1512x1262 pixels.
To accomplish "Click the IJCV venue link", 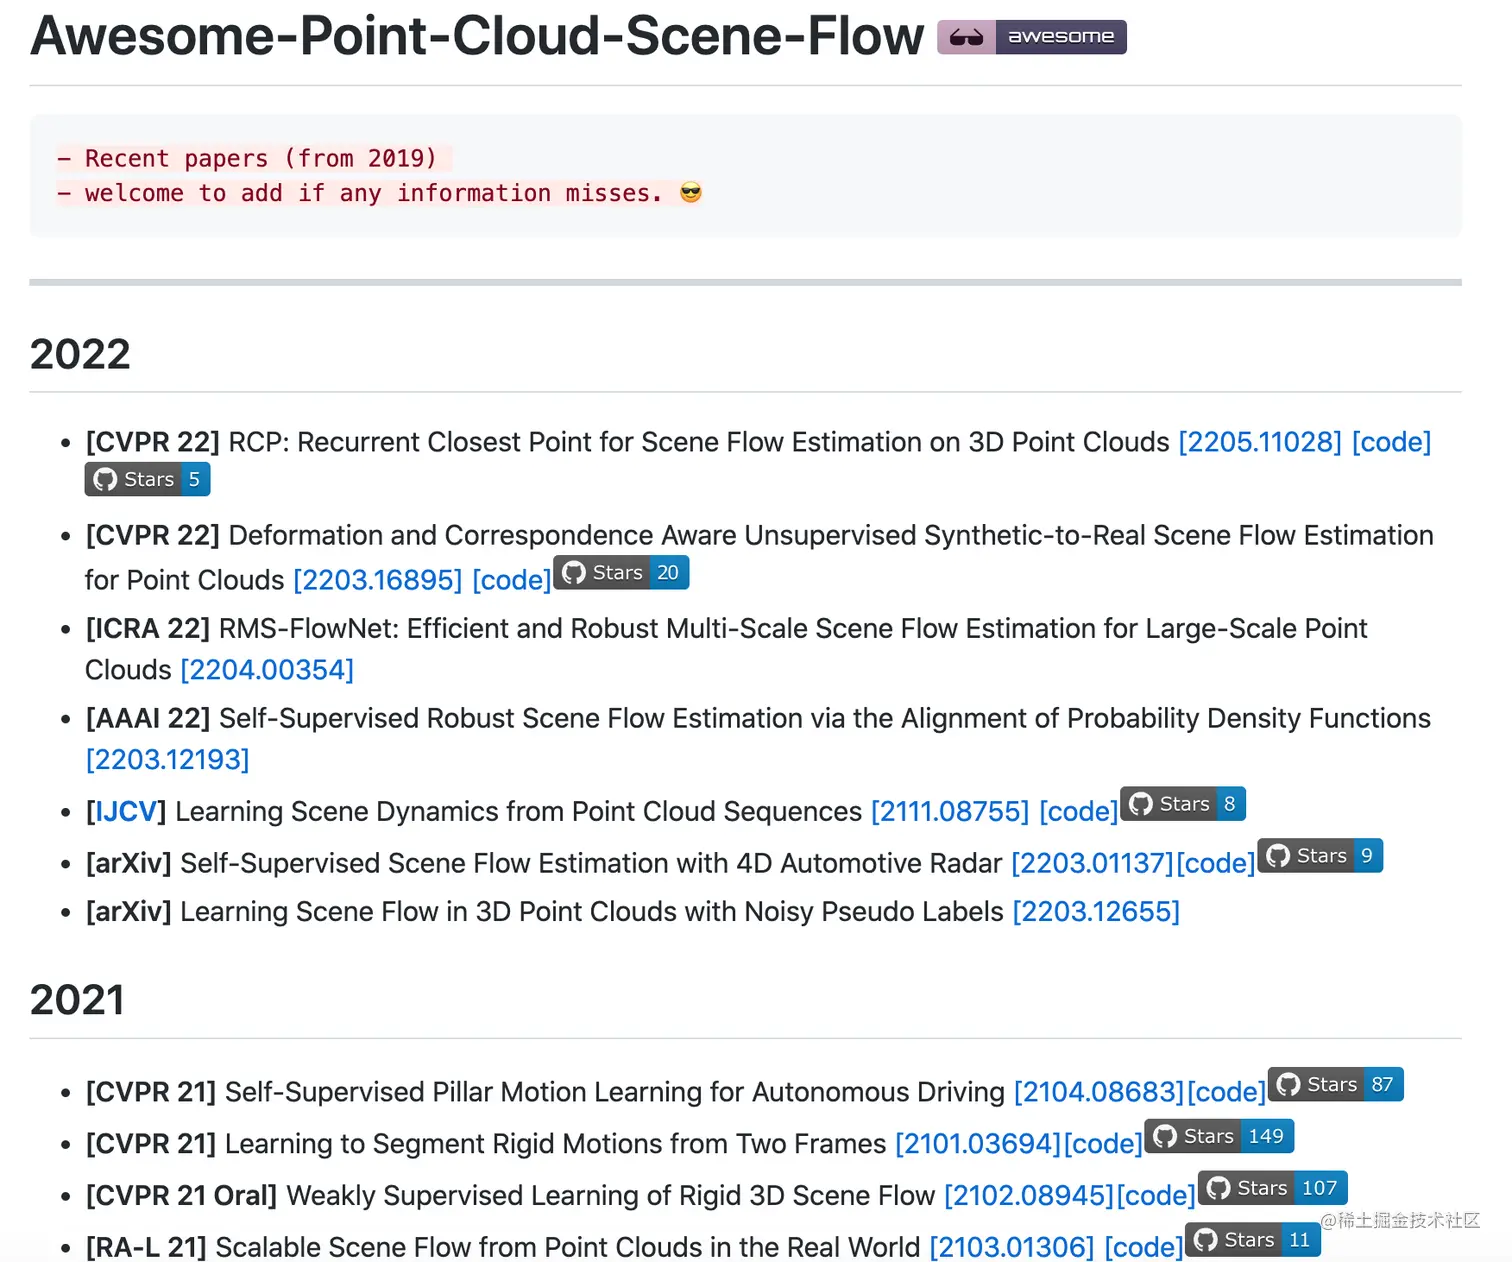I will [126, 811].
